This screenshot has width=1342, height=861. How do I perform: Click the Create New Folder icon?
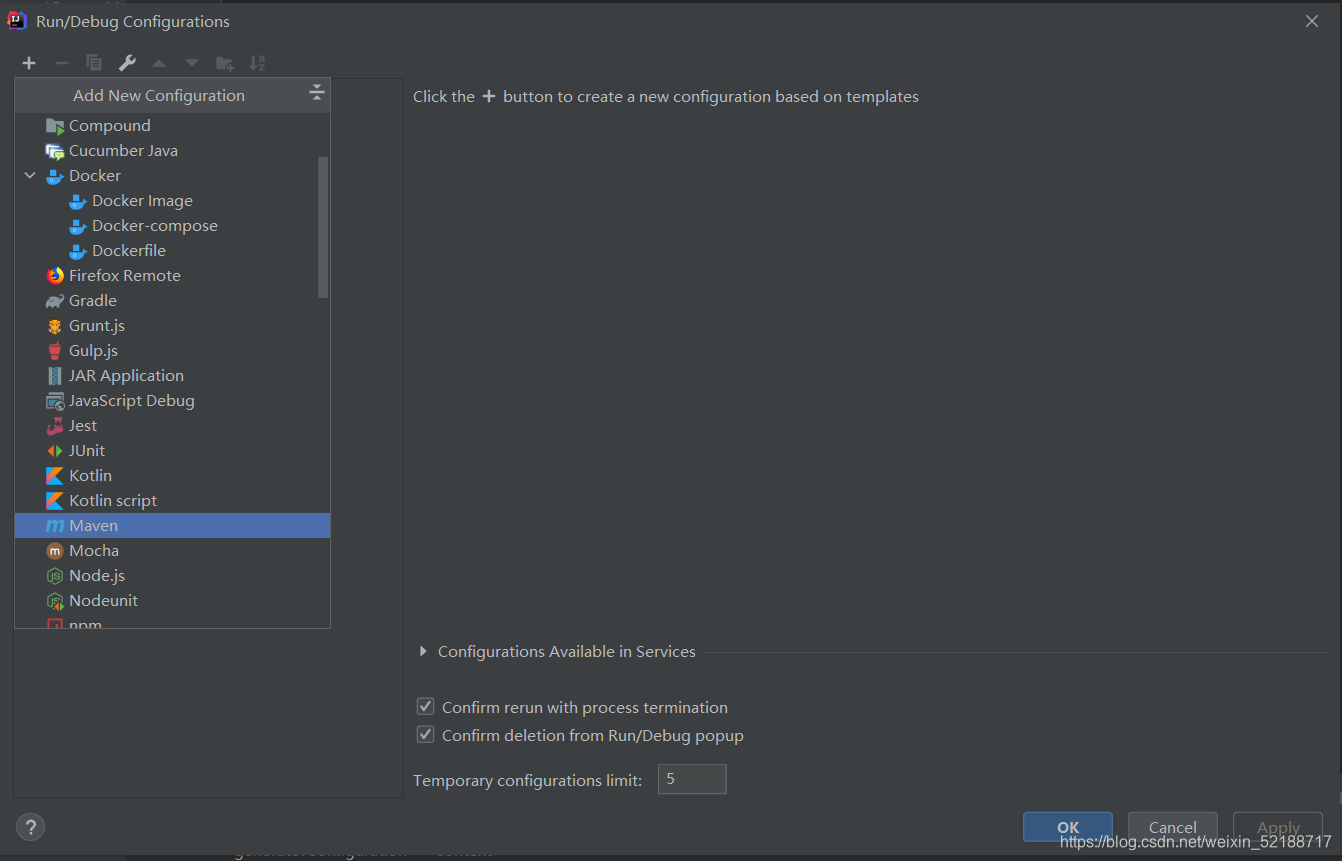[x=225, y=63]
